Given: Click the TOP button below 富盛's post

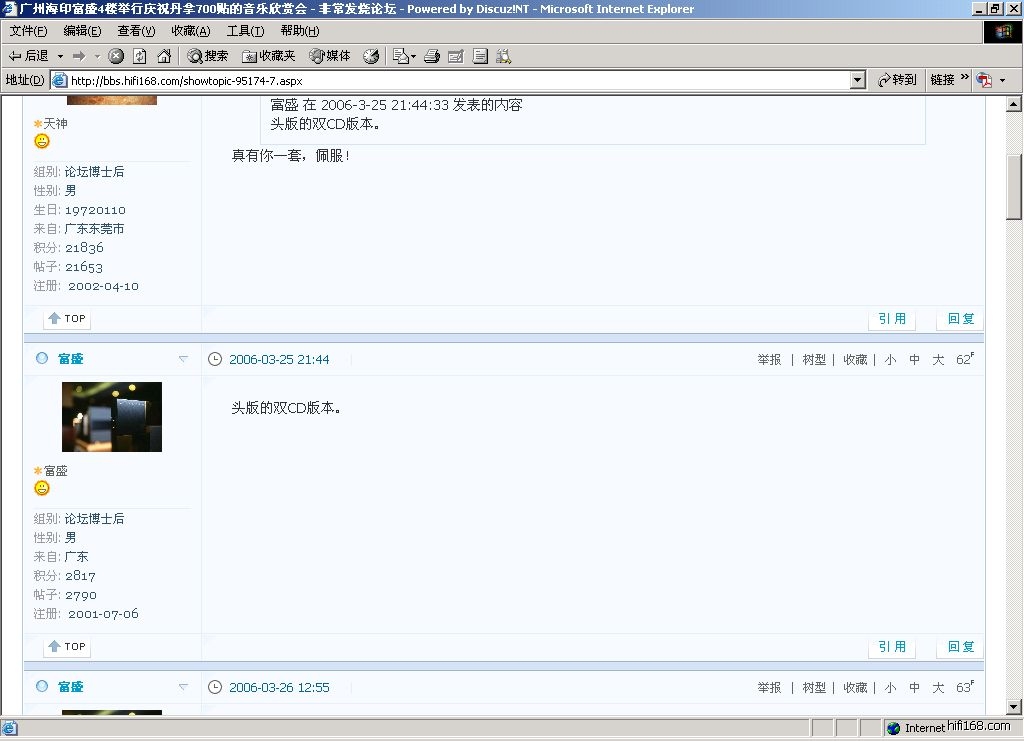Looking at the screenshot, I should point(67,647).
